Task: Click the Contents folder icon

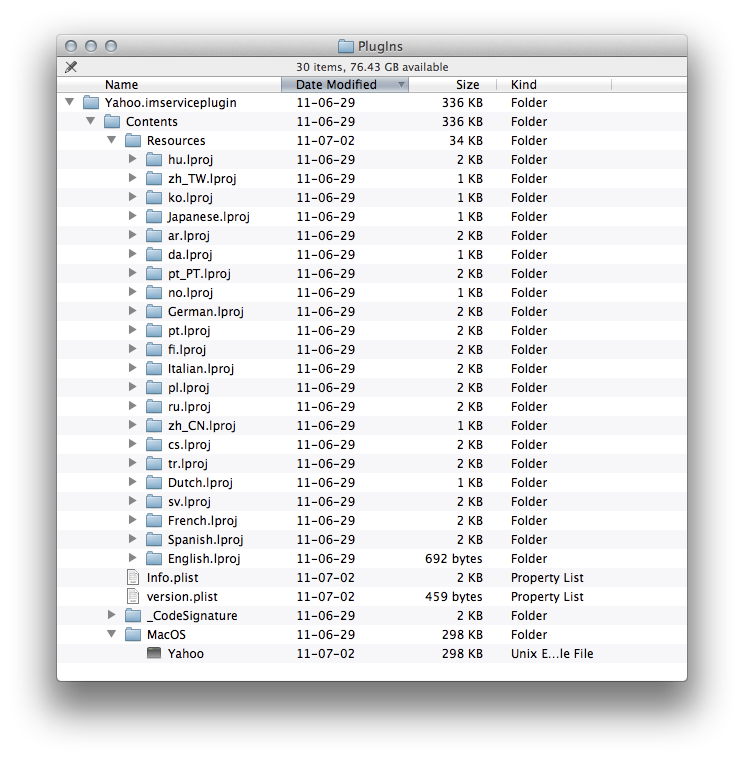Action: [112, 122]
